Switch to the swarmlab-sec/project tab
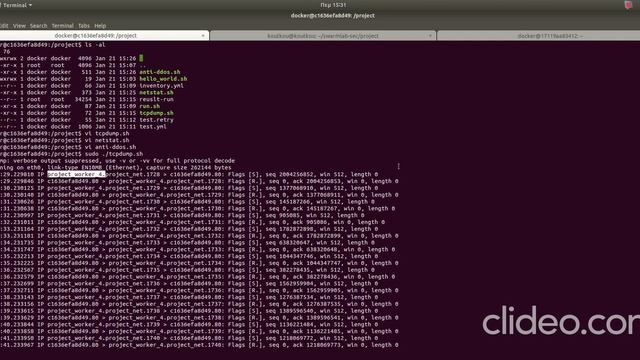 point(323,36)
